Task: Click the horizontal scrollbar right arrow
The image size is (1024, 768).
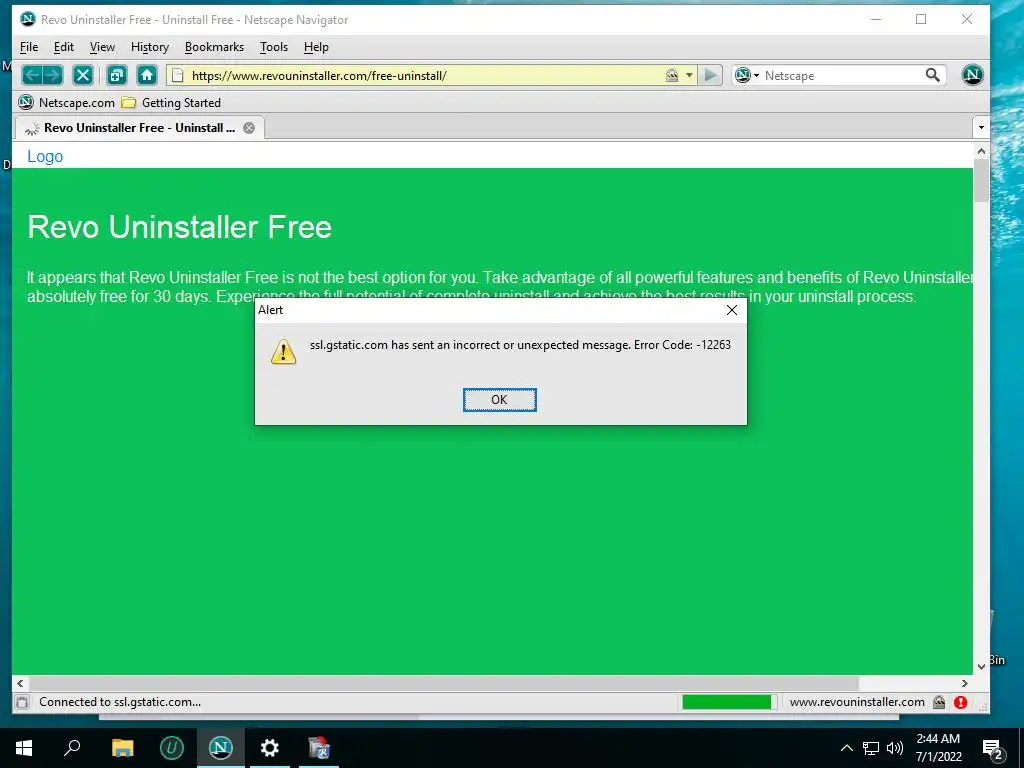Action: point(965,683)
